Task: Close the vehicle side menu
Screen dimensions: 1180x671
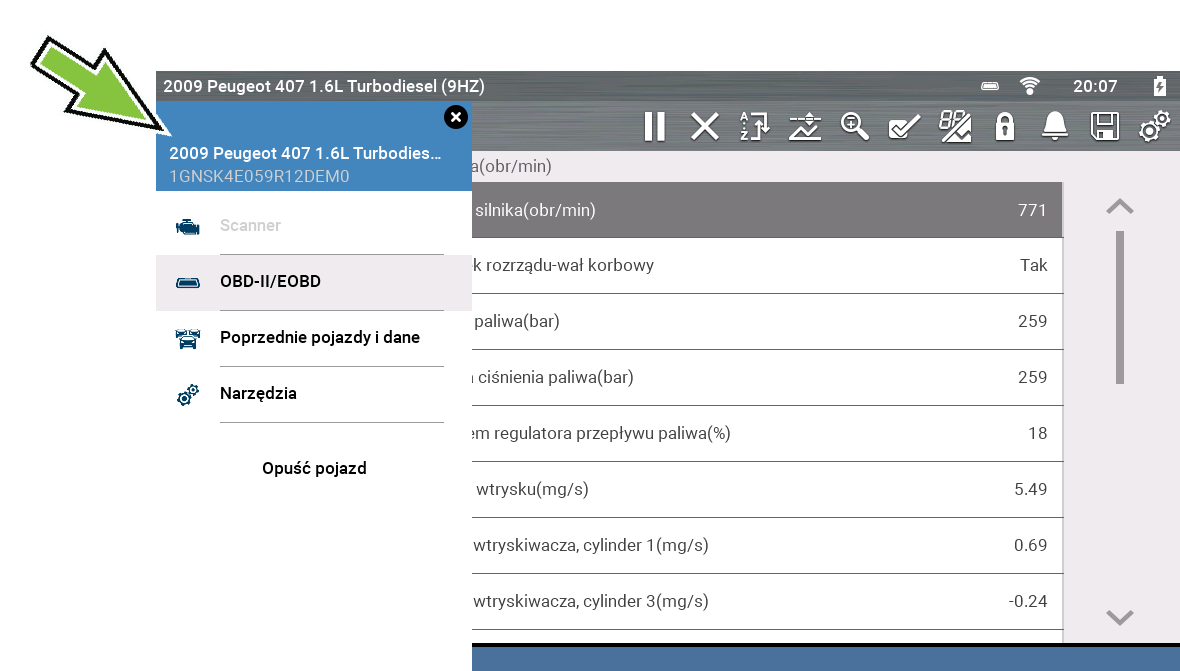Action: (456, 117)
